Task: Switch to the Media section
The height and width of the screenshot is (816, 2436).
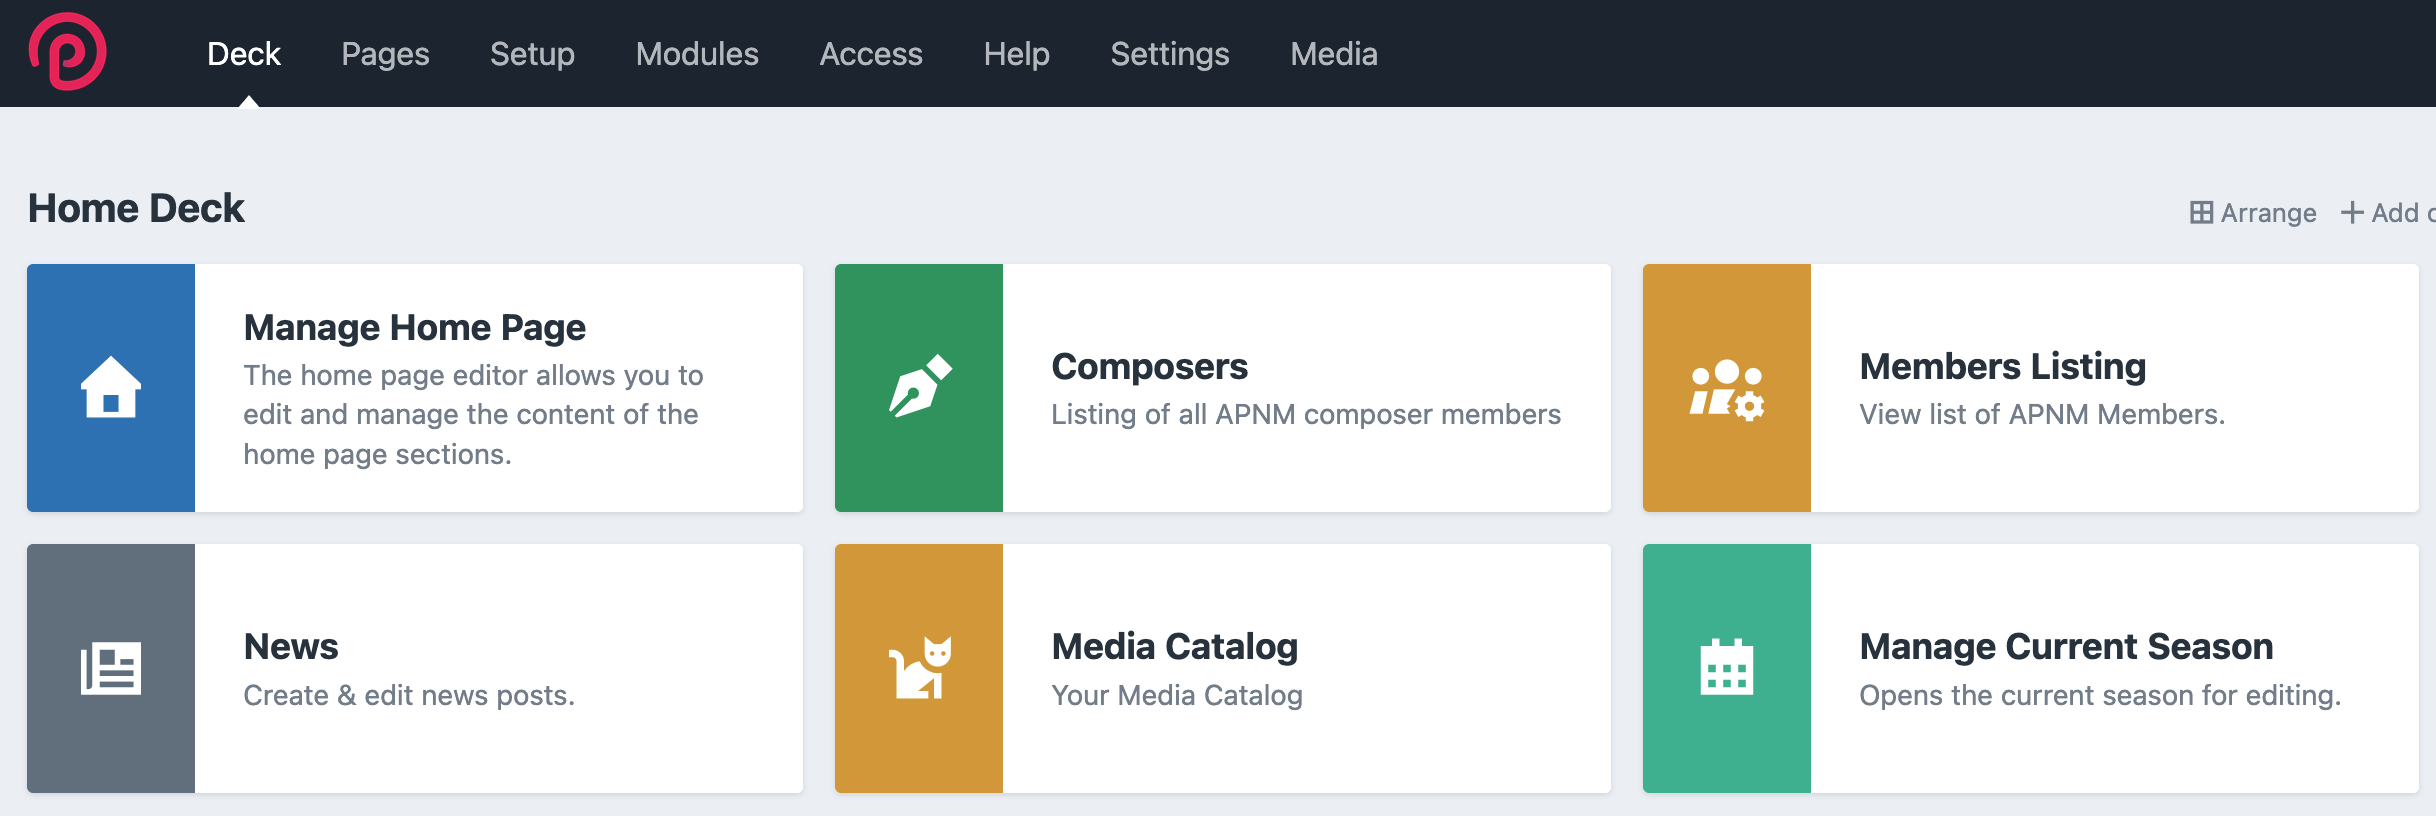Action: pos(1334,54)
